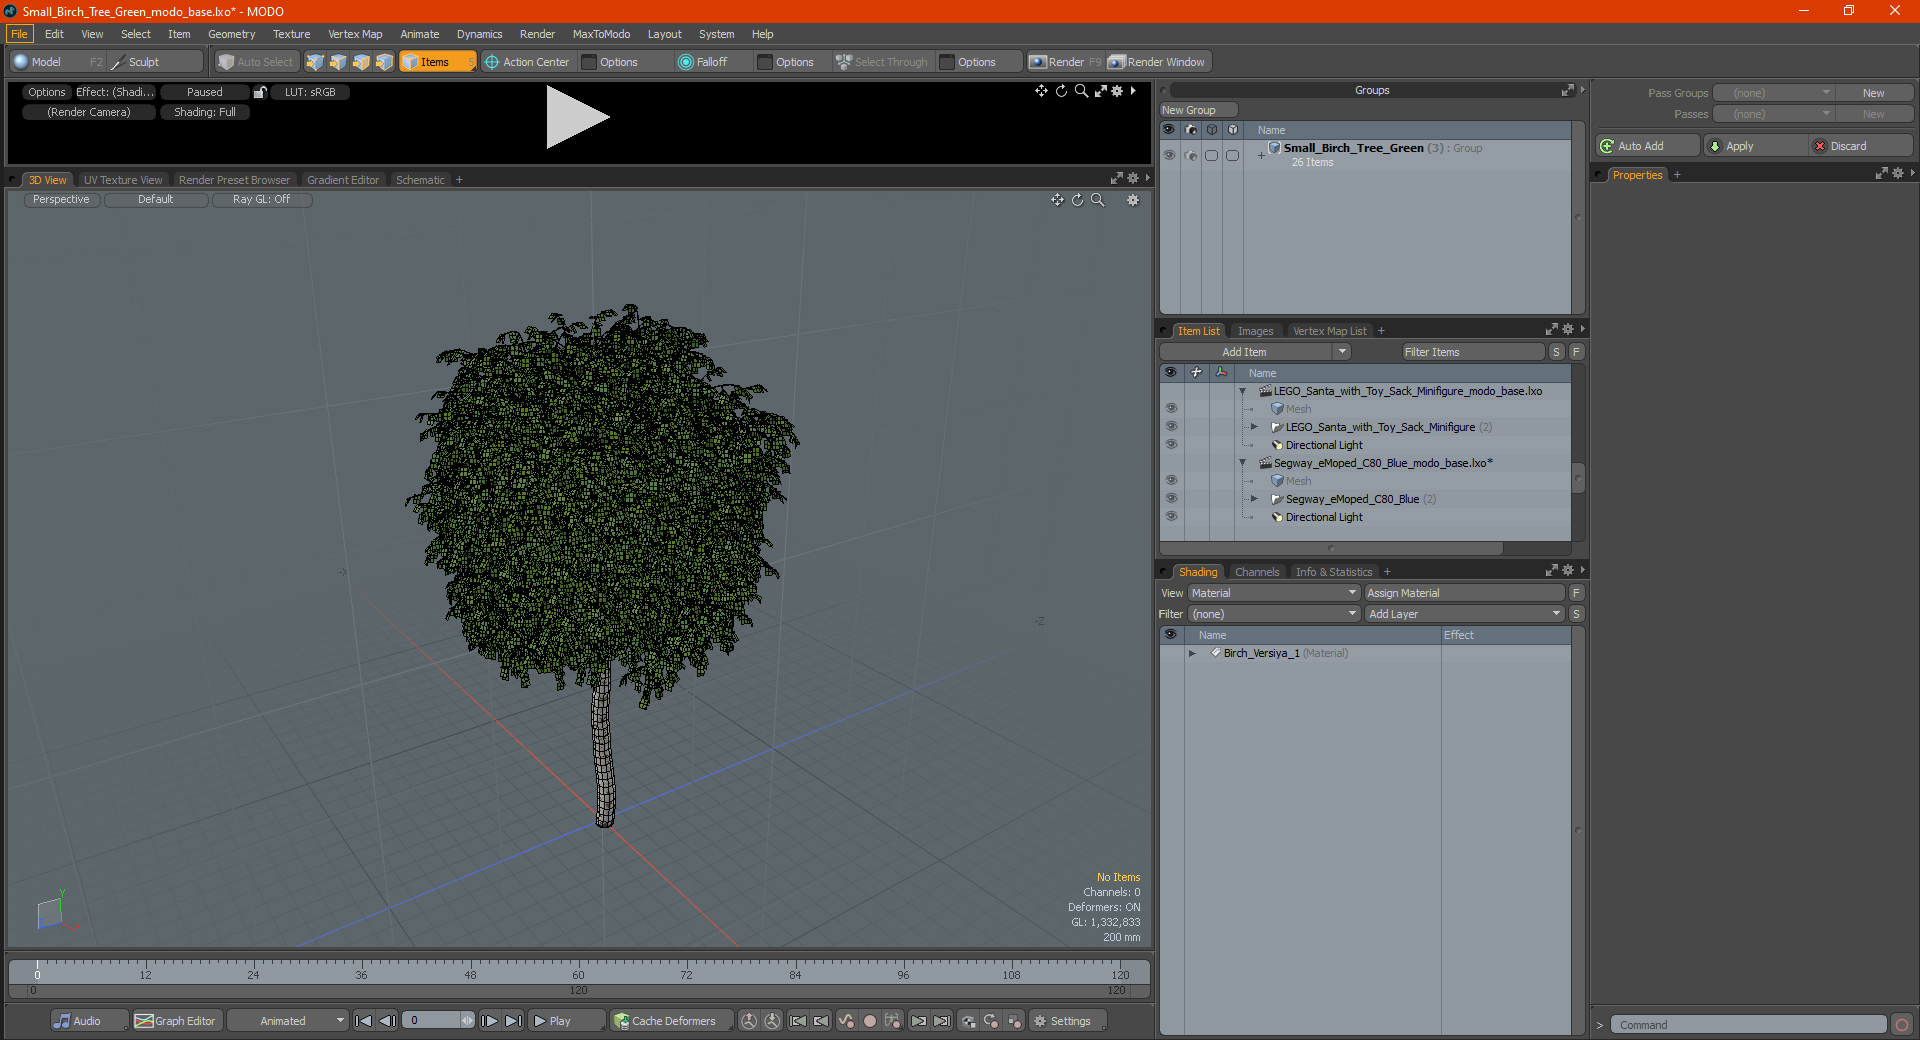Image resolution: width=1920 pixels, height=1040 pixels.
Task: Go to last frame
Action: (x=513, y=1021)
